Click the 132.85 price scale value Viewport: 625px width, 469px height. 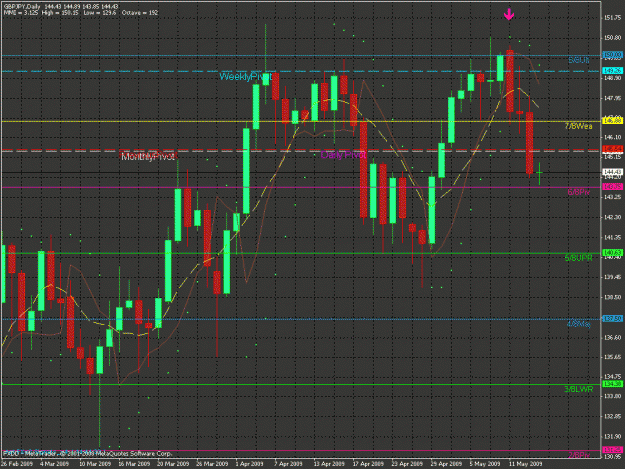point(613,417)
